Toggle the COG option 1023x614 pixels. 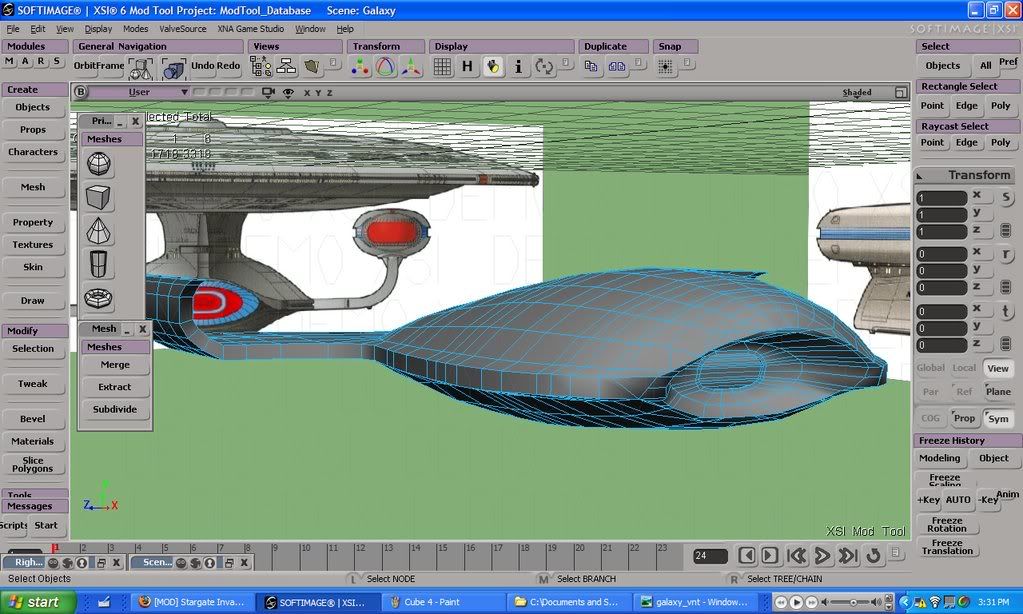(x=930, y=418)
